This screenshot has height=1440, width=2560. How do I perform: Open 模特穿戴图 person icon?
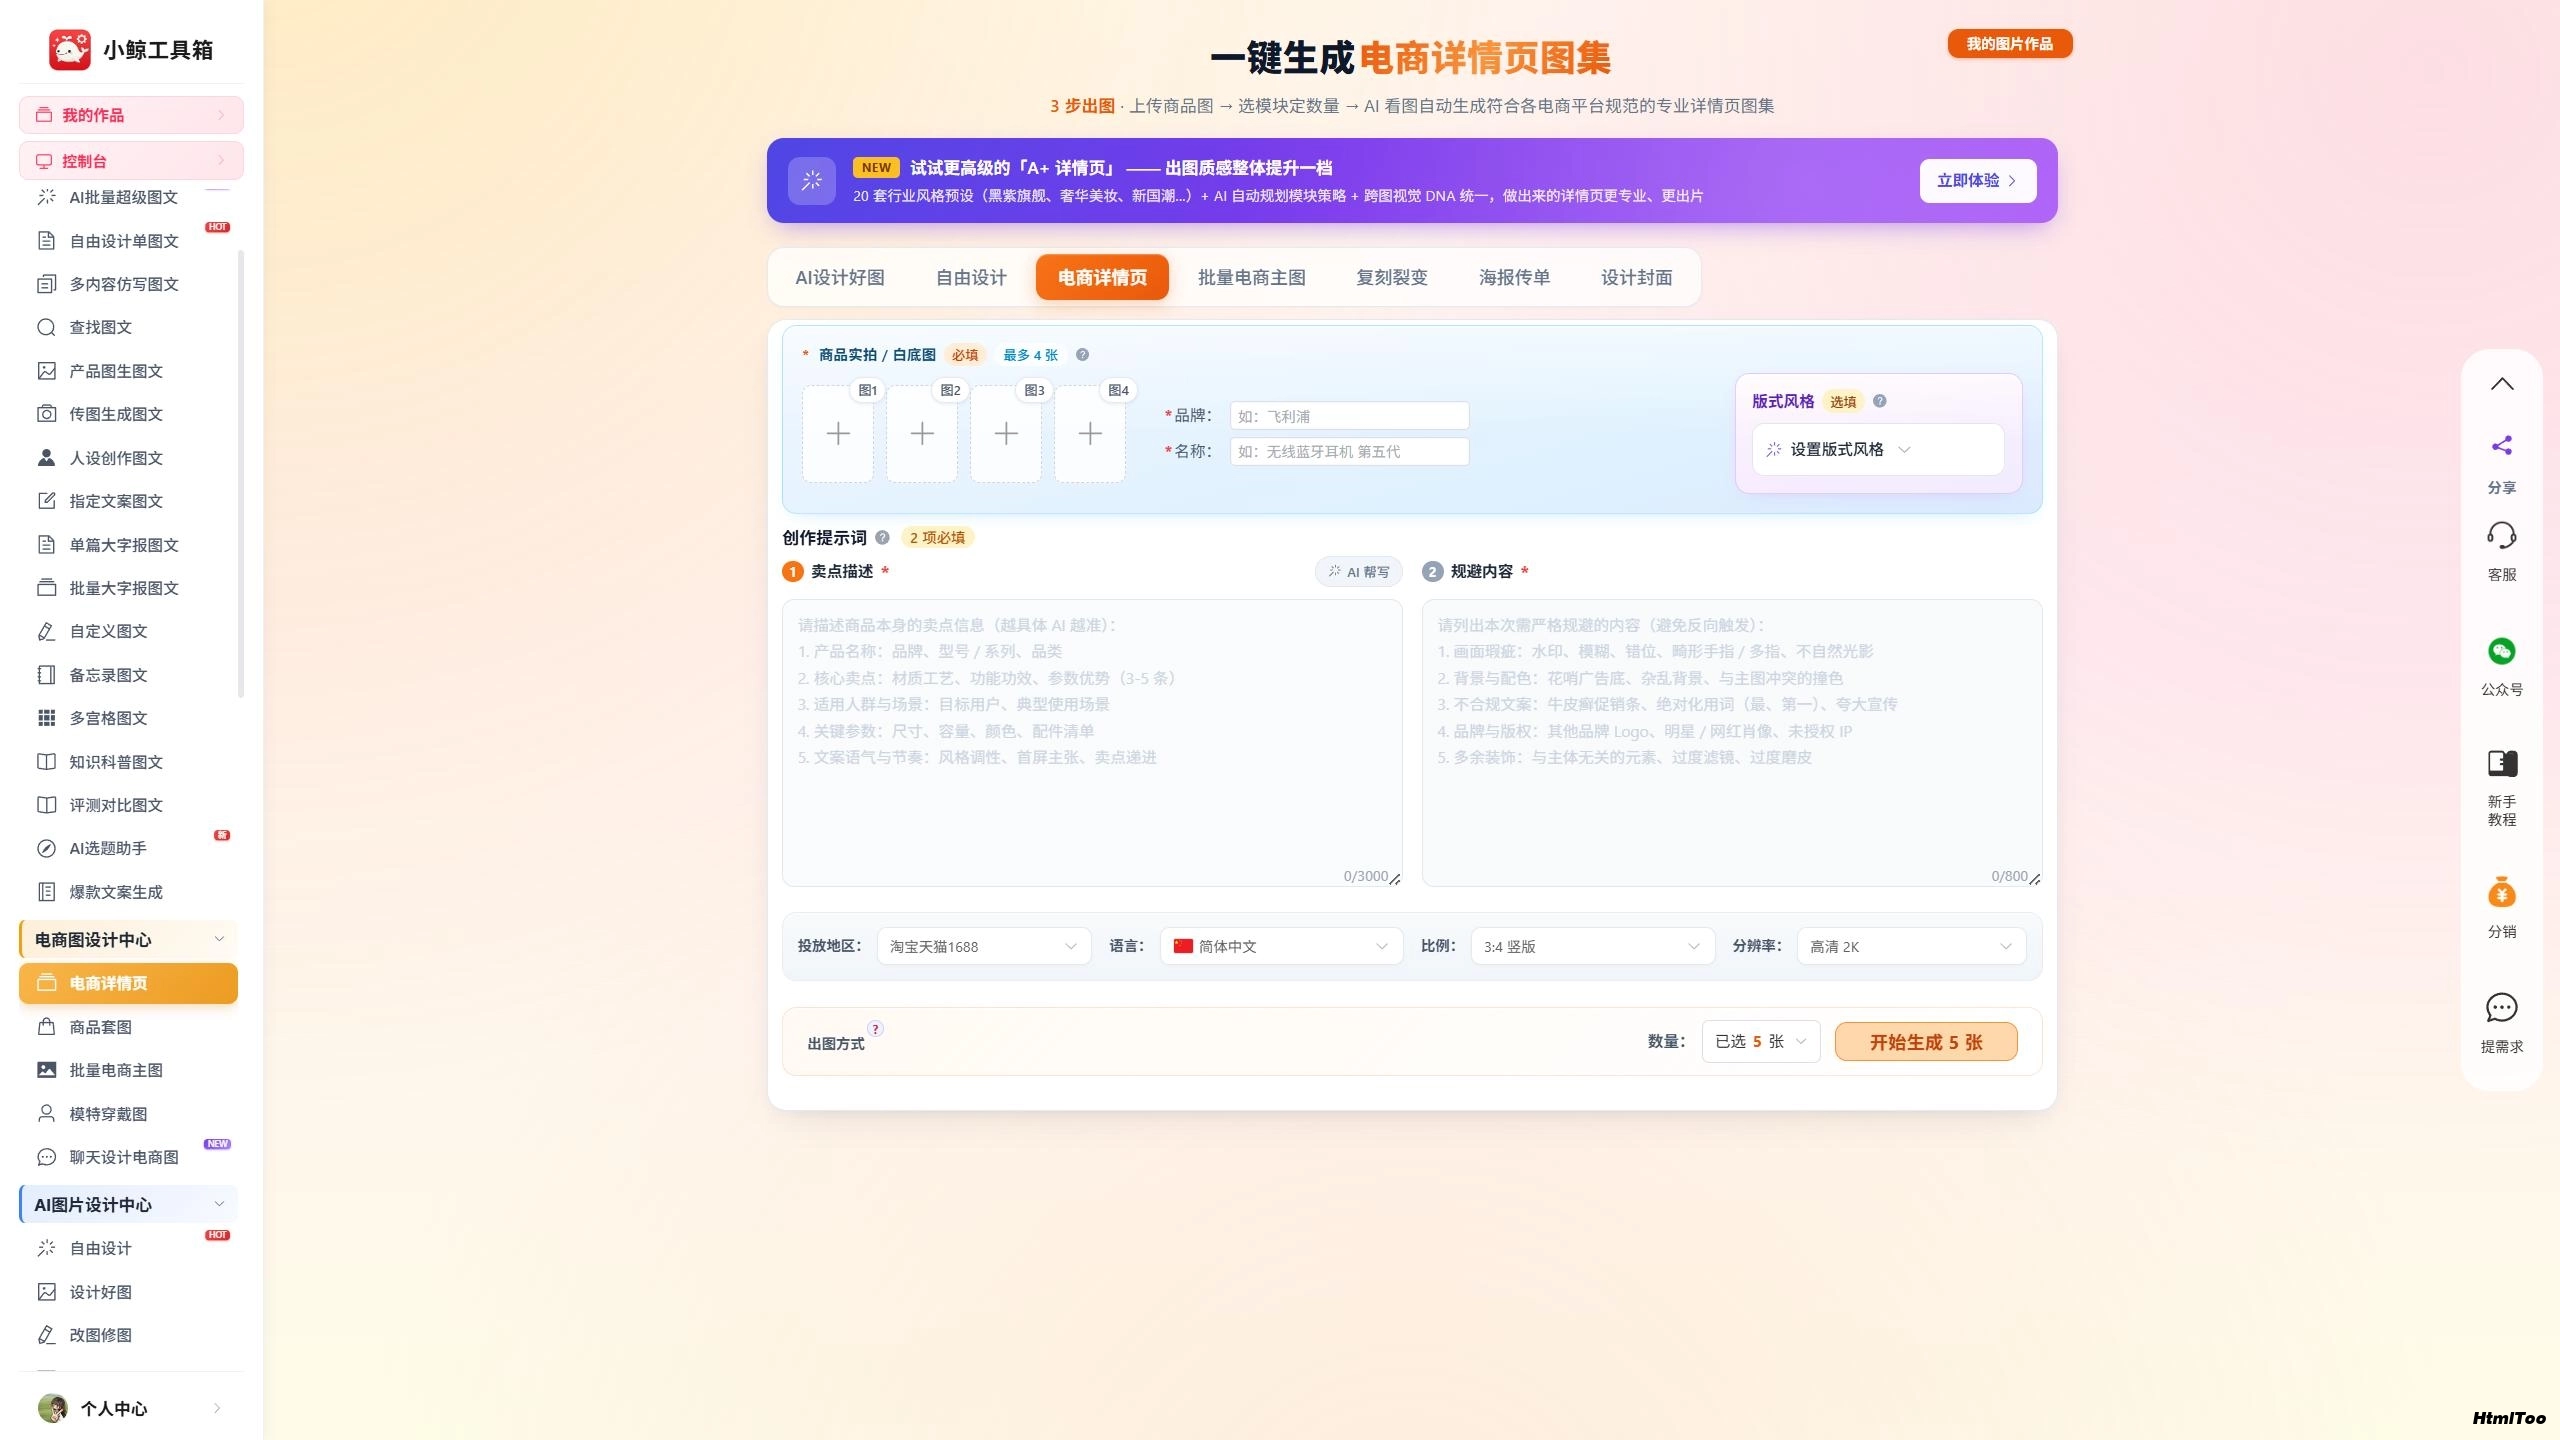(46, 1114)
